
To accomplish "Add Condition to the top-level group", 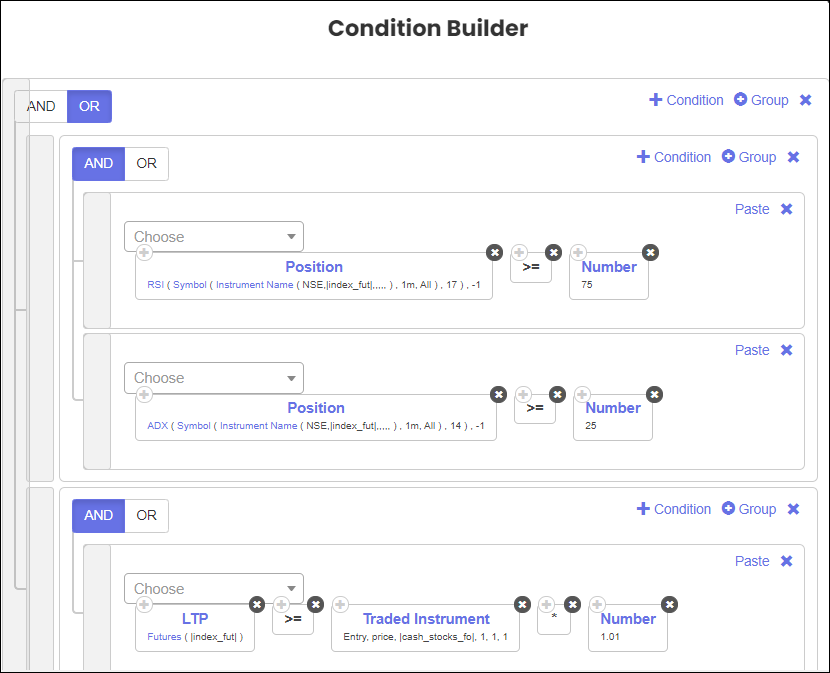I will coord(686,100).
